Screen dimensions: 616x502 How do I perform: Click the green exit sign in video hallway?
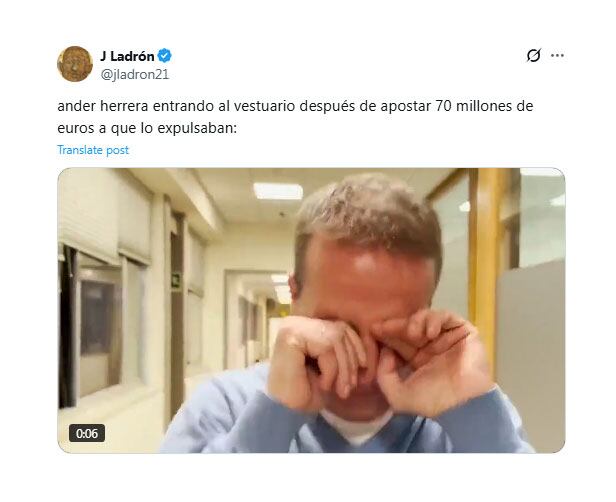click(176, 281)
